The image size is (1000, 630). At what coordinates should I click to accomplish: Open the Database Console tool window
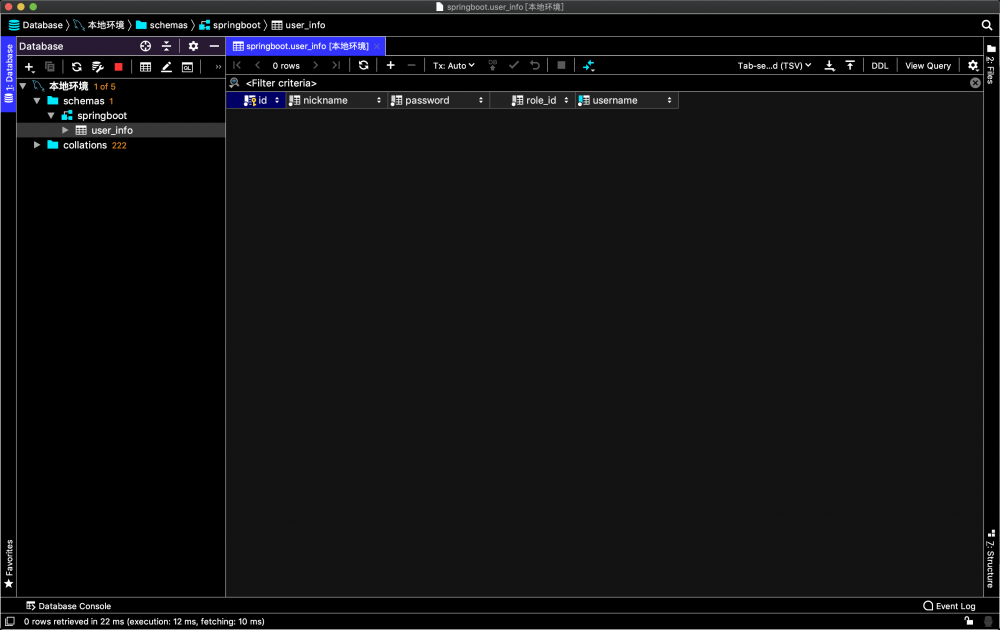[x=68, y=606]
